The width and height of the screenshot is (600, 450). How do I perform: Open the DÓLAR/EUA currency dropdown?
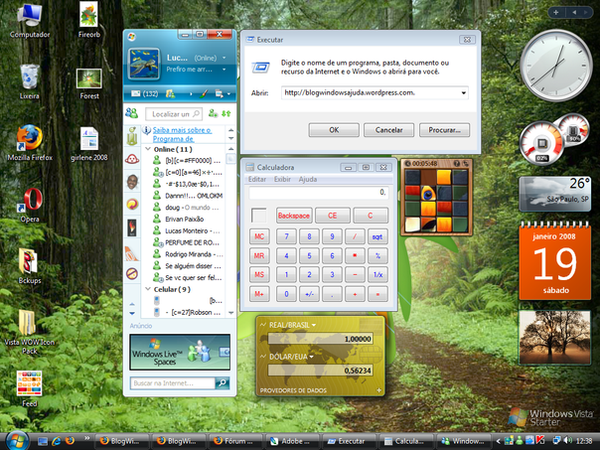(x=311, y=357)
